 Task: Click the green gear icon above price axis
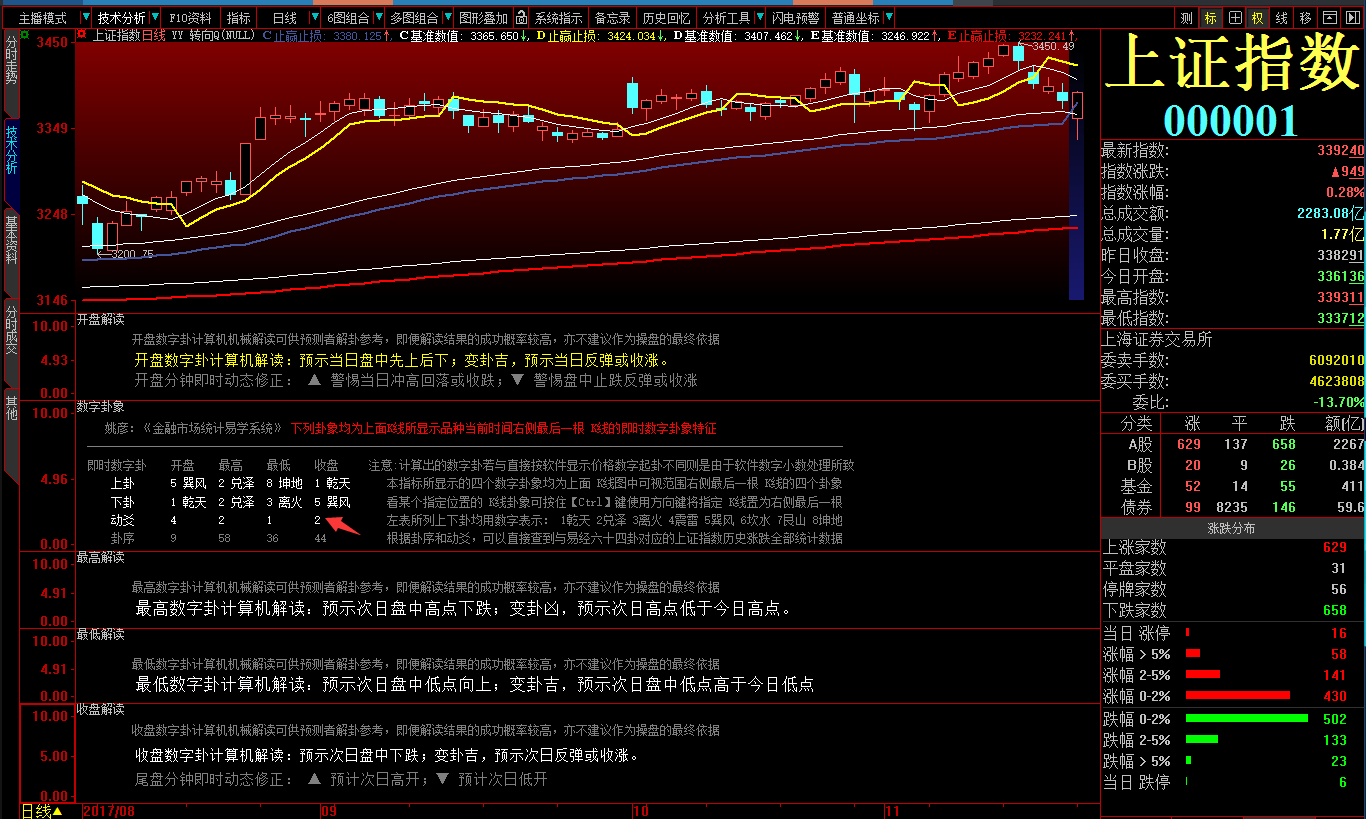coord(24,35)
